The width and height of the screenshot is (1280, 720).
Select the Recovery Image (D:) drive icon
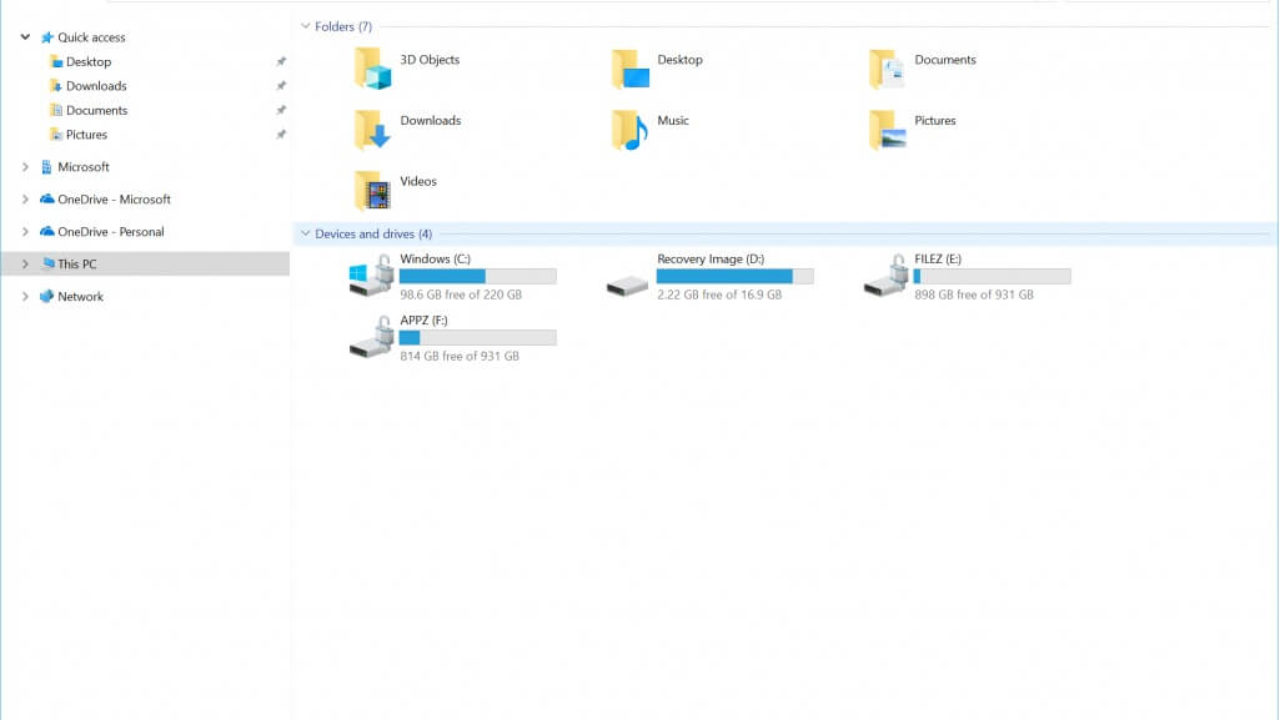pyautogui.click(x=628, y=286)
